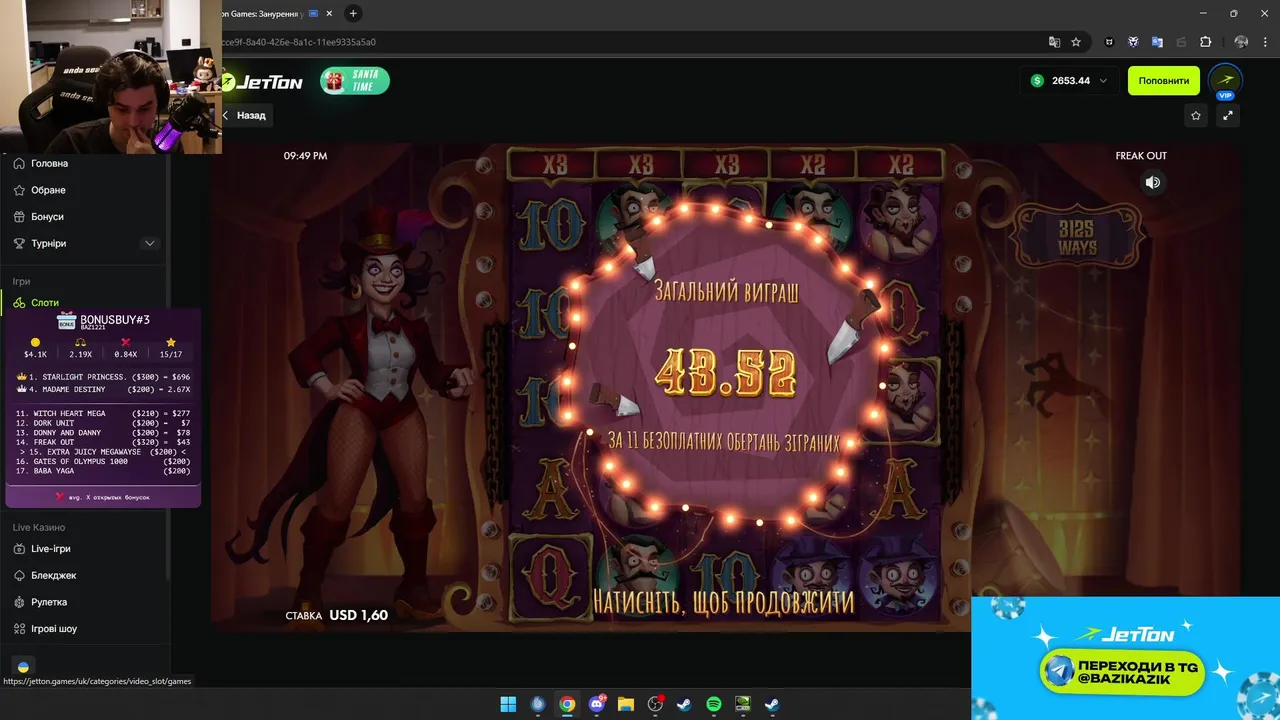Open Chrome from the taskbar

click(x=567, y=704)
